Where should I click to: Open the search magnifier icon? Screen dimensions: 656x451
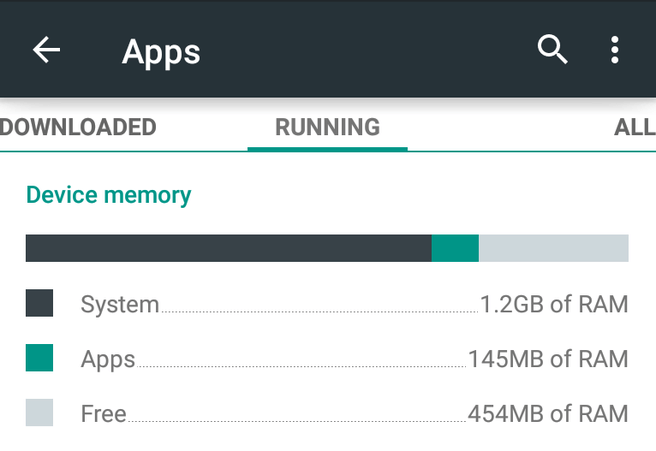[x=553, y=49]
